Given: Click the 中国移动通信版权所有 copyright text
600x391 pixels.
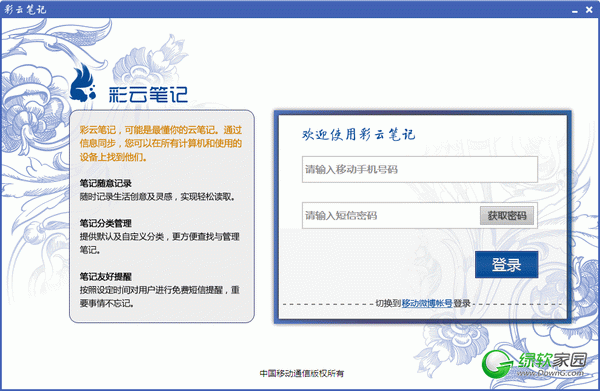Looking at the screenshot, I should [302, 373].
